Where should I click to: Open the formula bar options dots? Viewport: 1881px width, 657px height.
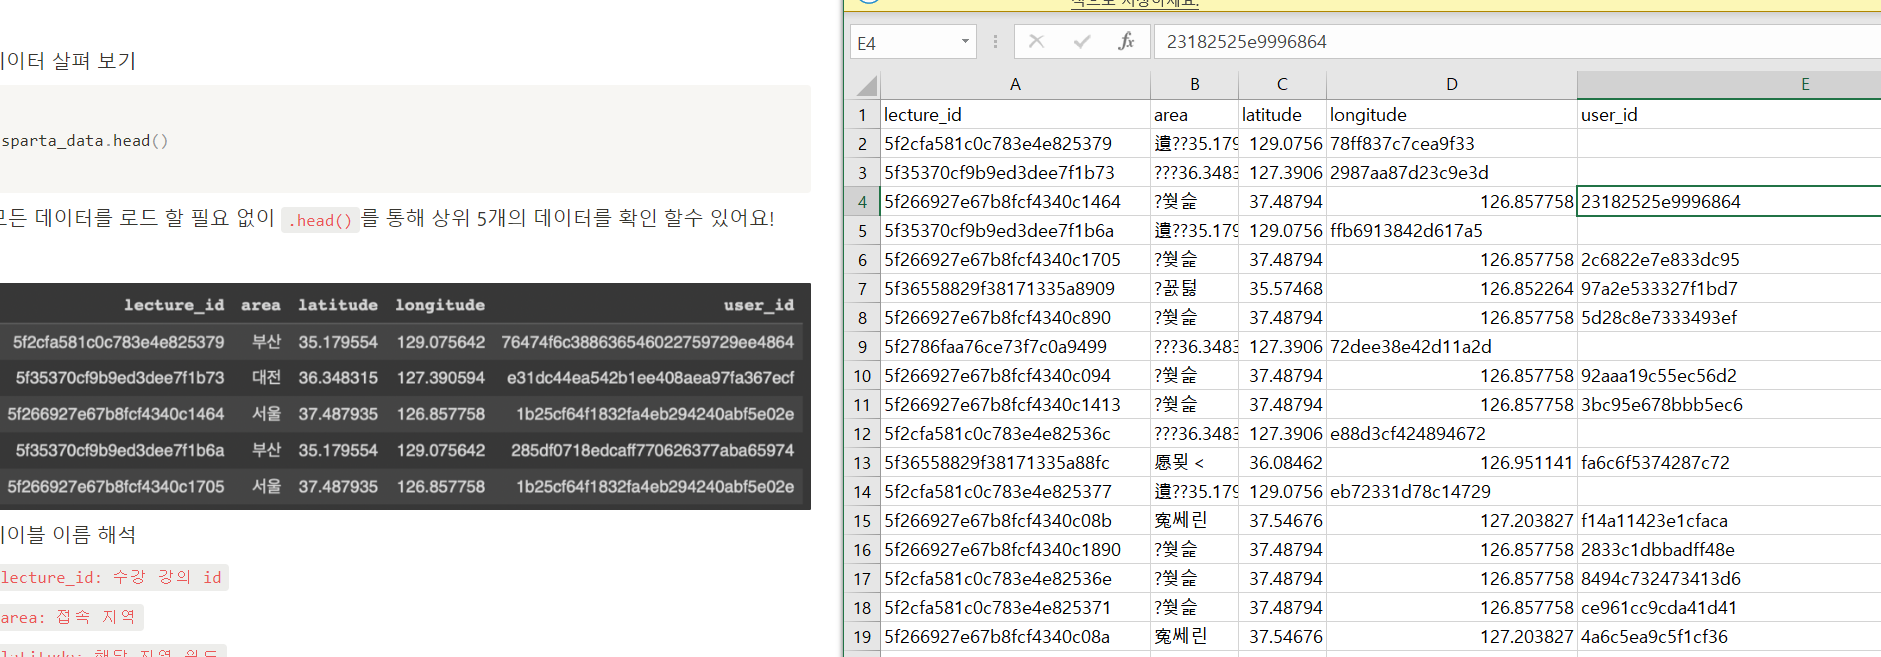point(995,42)
